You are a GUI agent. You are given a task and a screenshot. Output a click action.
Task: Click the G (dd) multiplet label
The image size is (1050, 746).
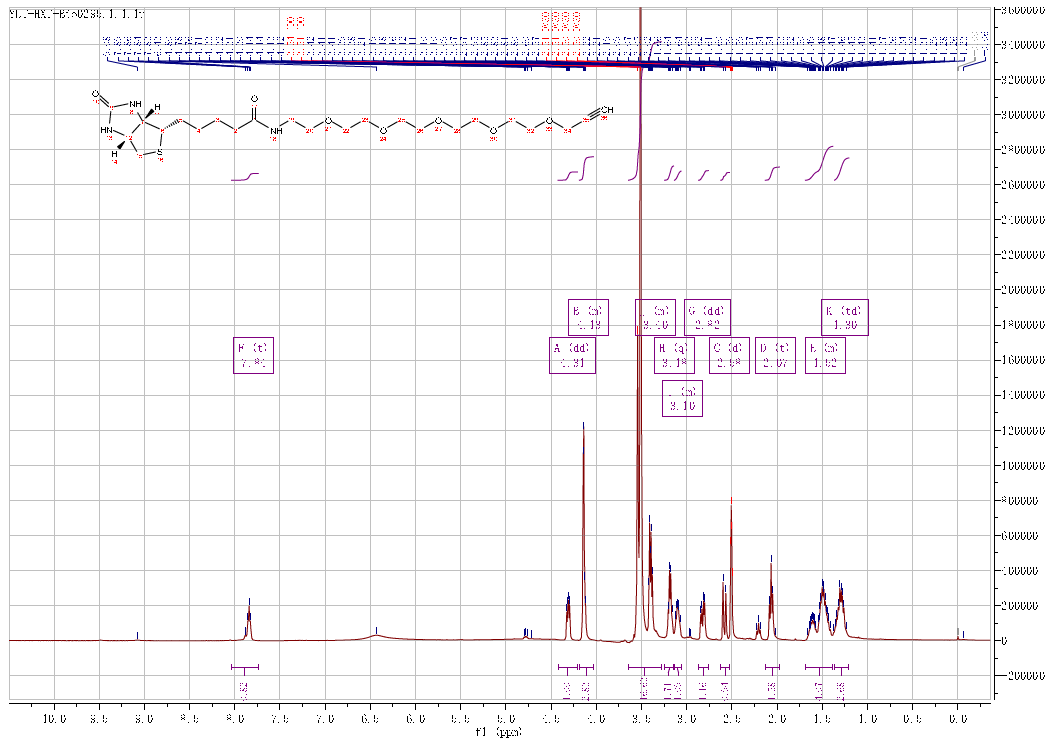708,318
